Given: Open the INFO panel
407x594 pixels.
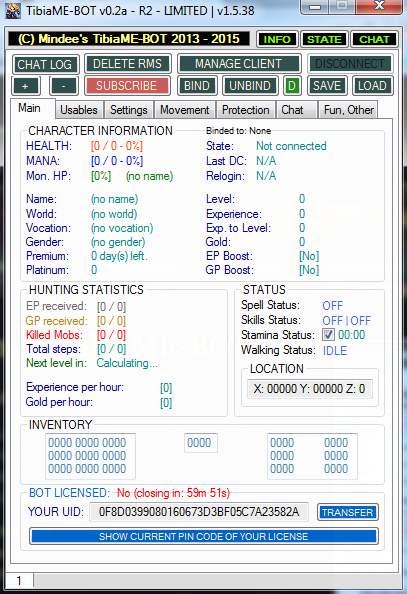Looking at the screenshot, I should (x=277, y=39).
